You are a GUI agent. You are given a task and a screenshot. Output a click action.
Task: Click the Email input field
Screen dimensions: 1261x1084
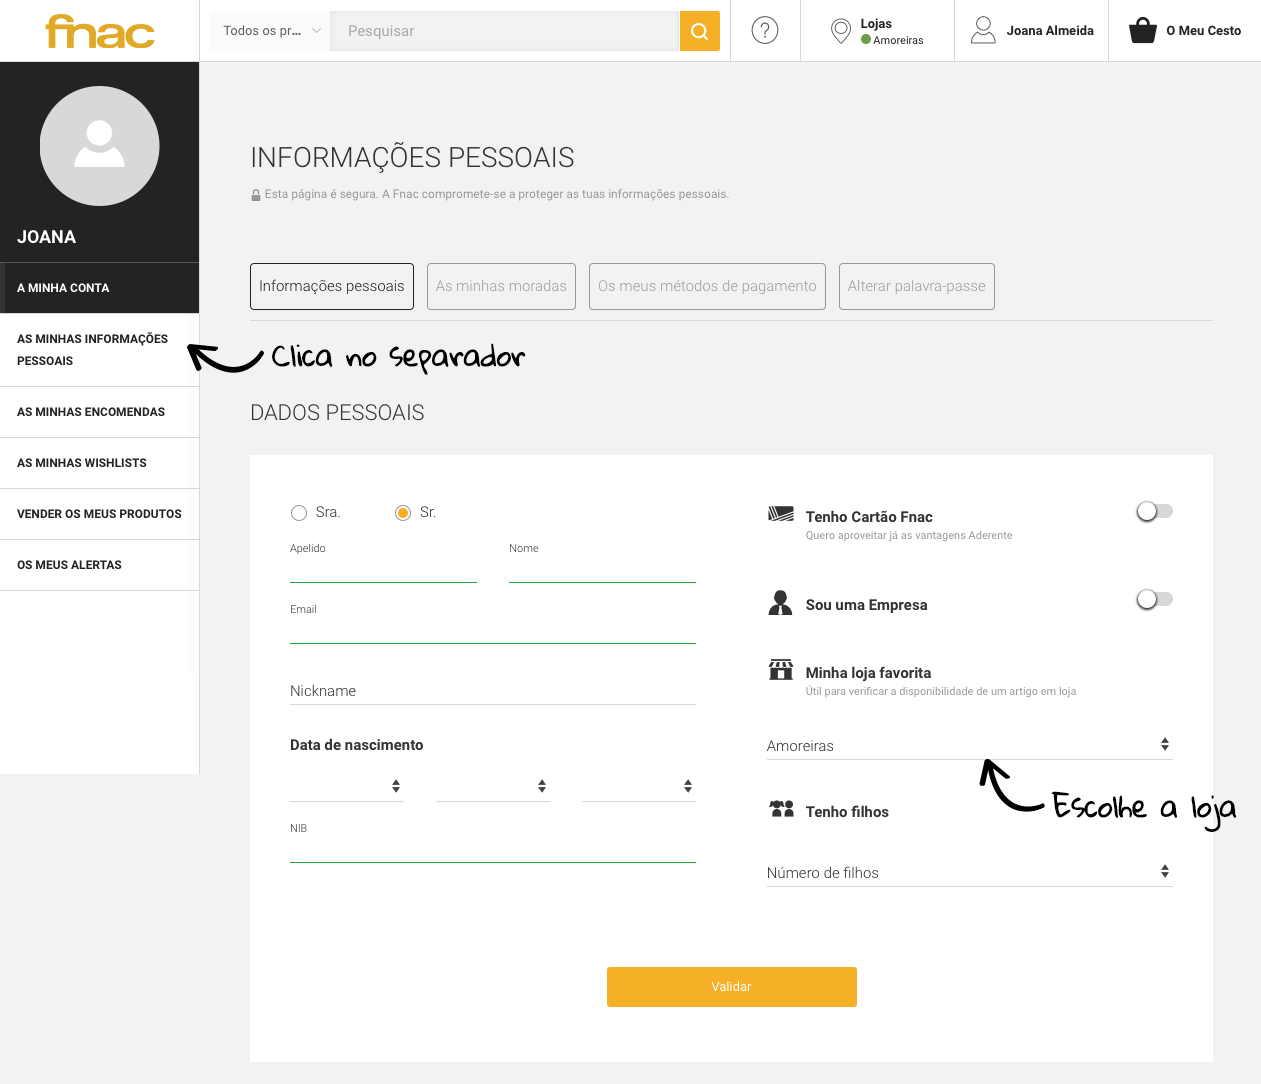coord(493,631)
